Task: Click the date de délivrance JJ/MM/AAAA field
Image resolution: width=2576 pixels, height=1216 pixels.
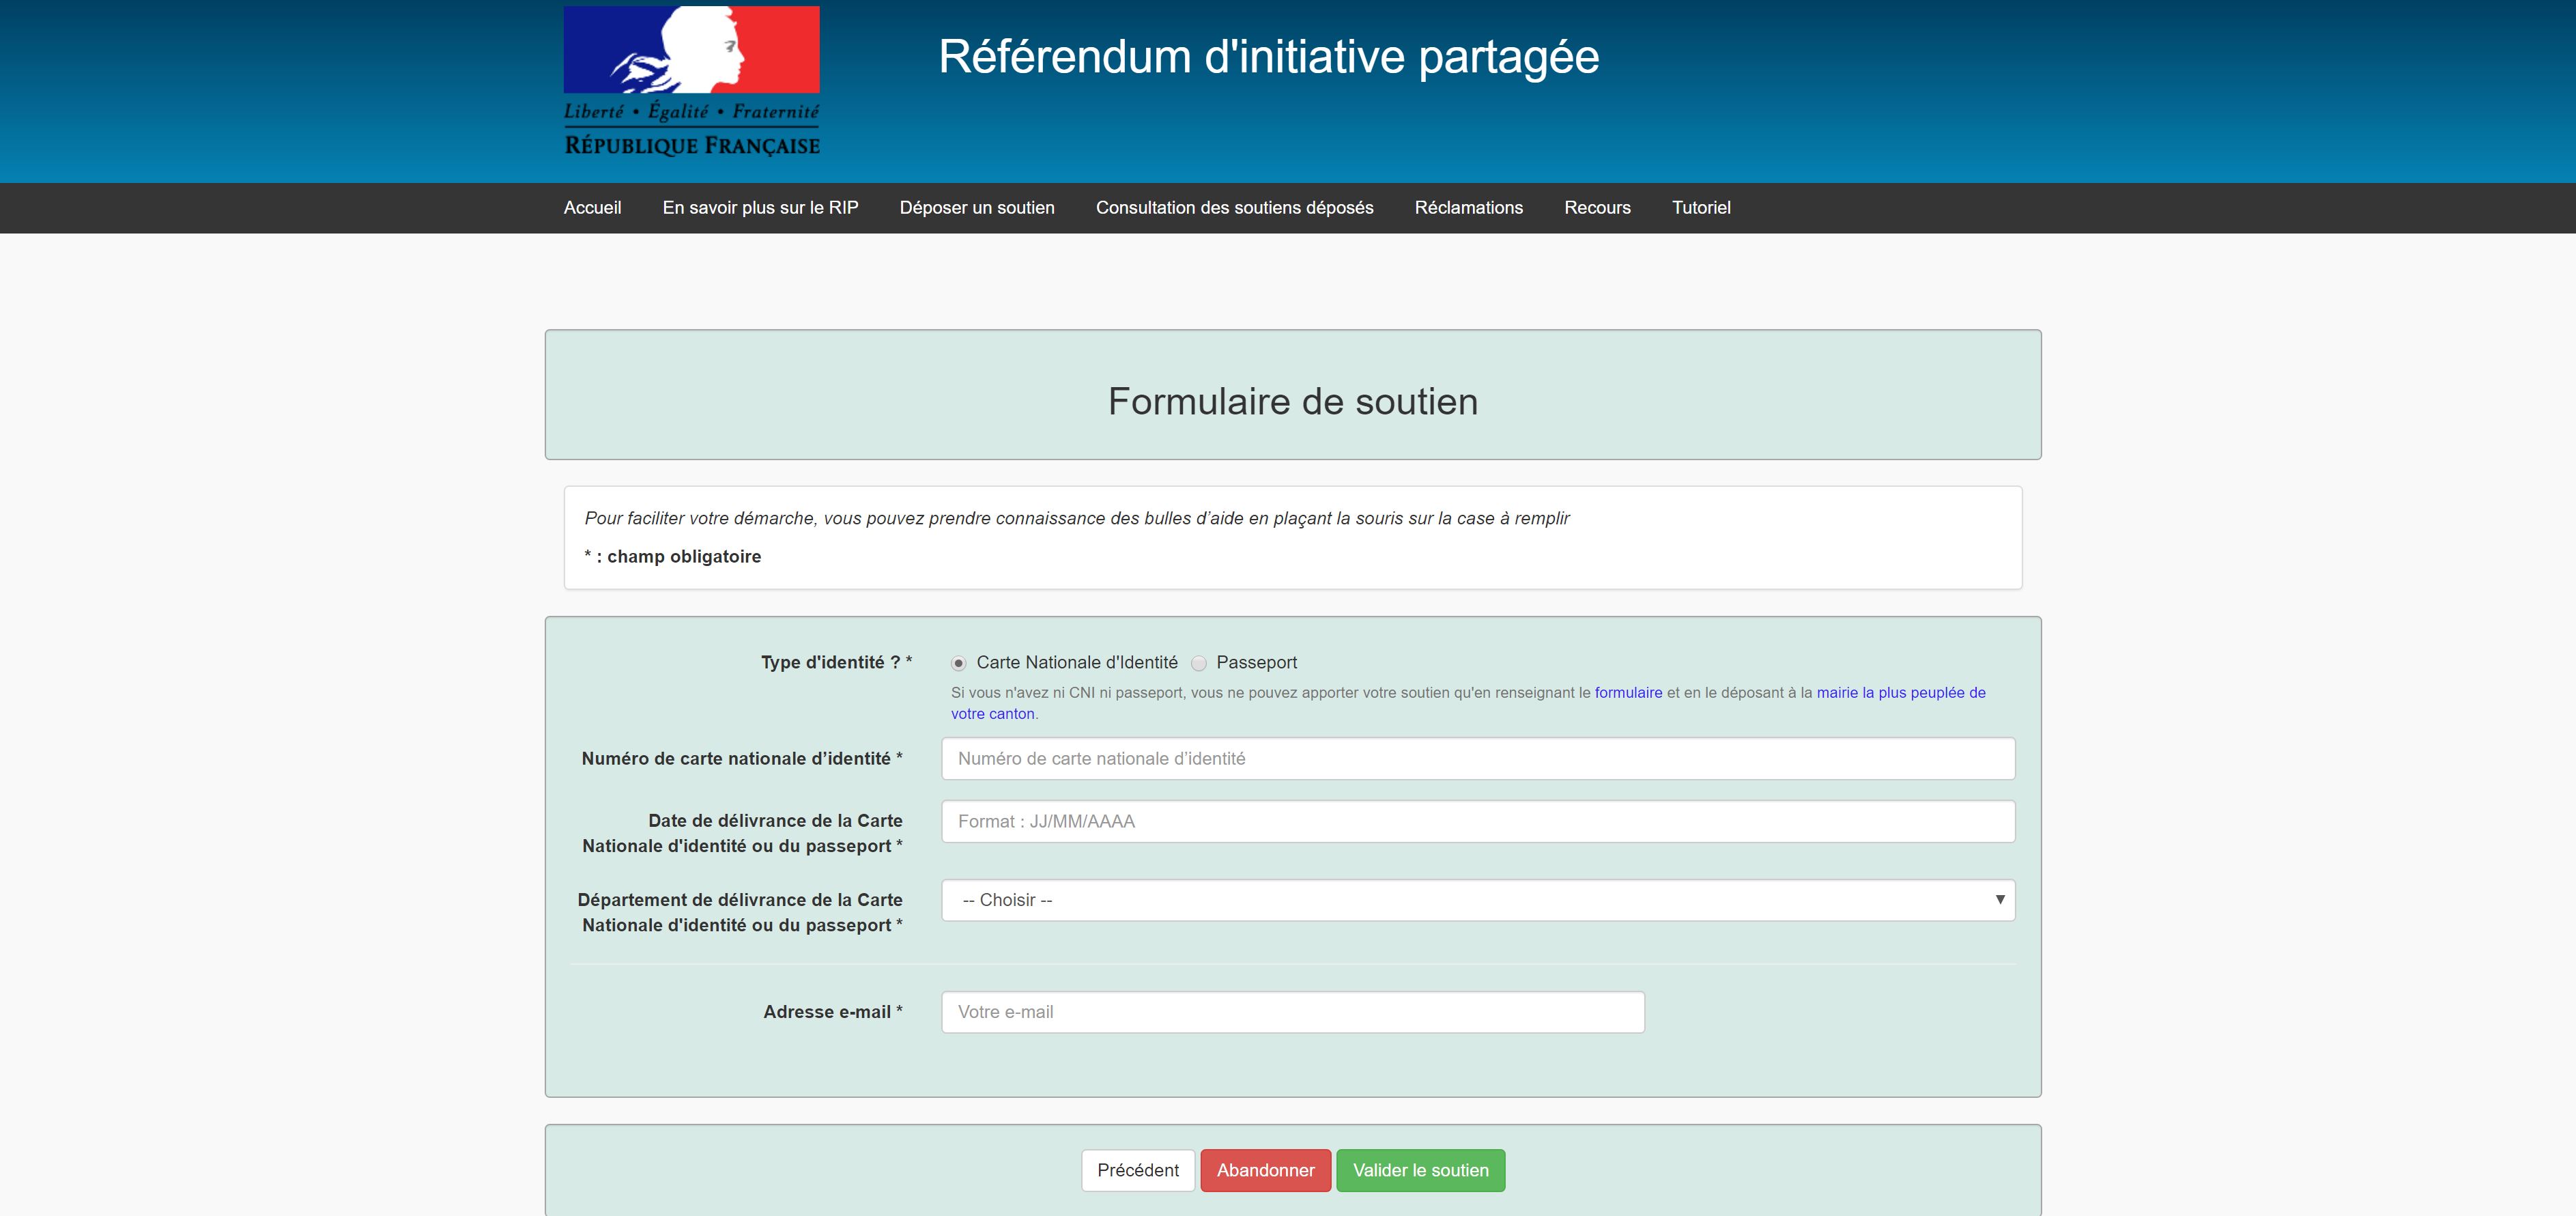Action: 1478,821
